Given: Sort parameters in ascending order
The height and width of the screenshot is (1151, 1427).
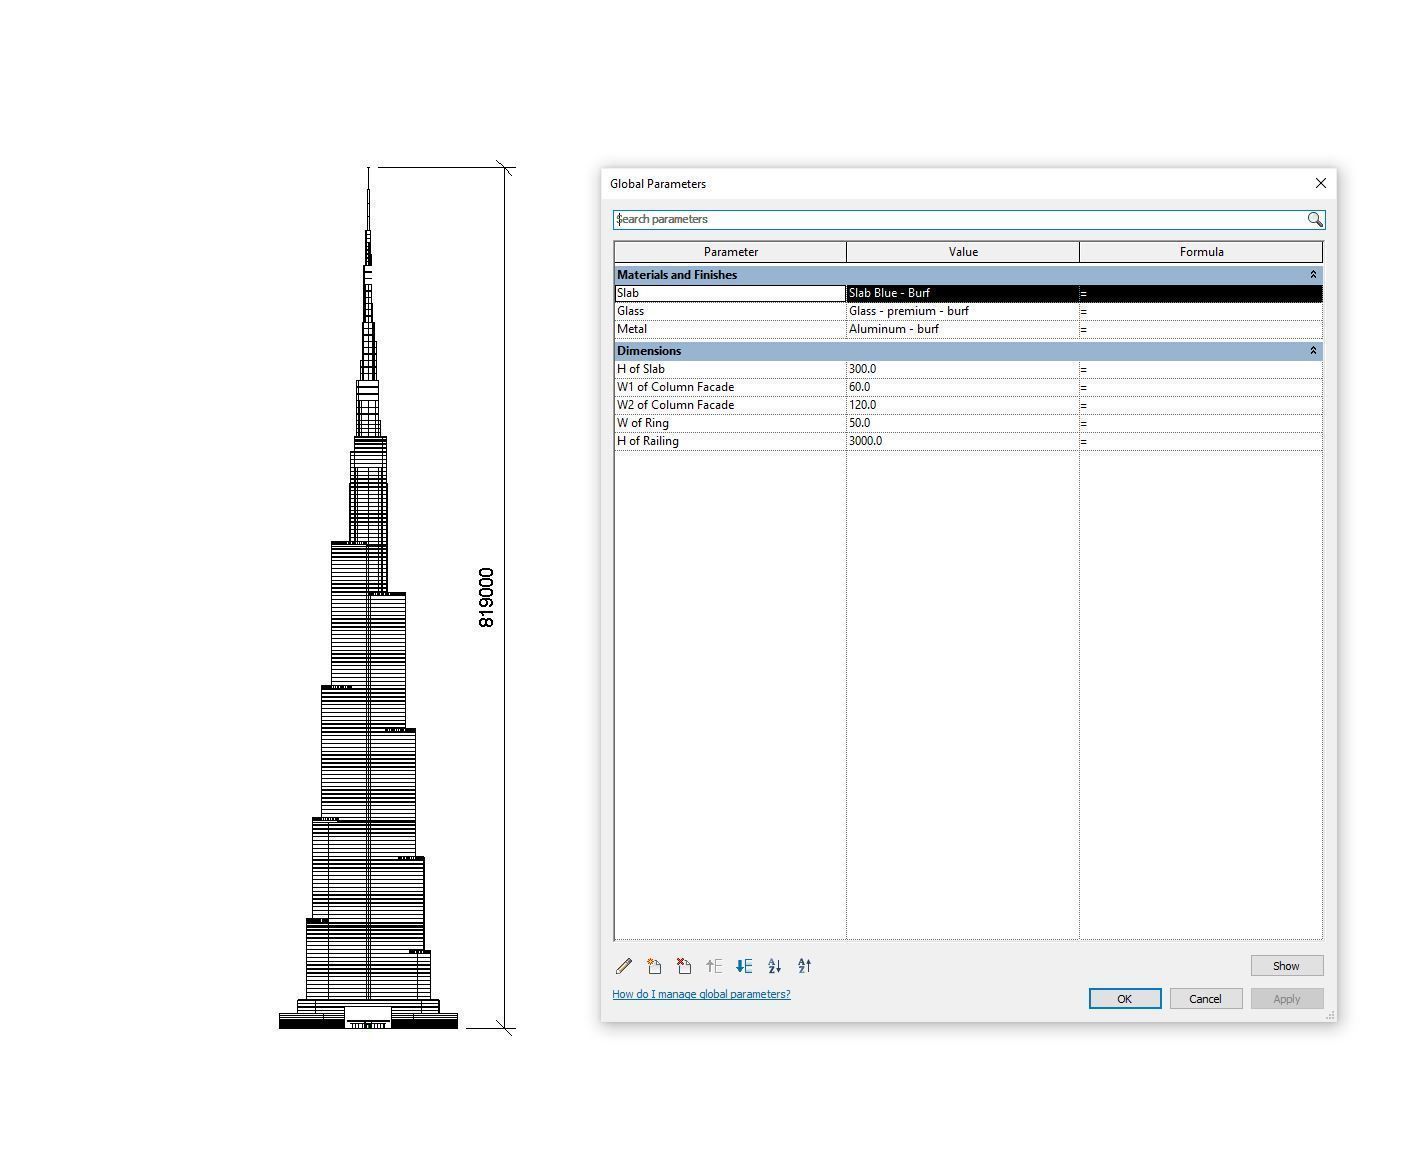Looking at the screenshot, I should (774, 966).
